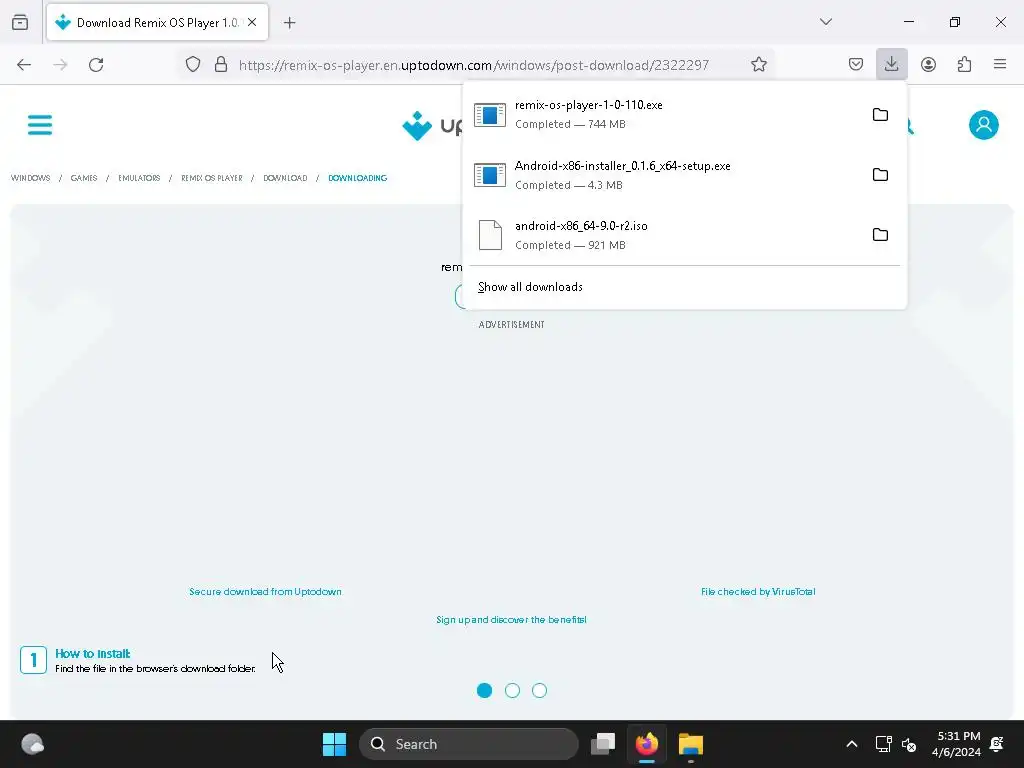Click Sign up and discover the benefits
This screenshot has width=1024, height=768.
(x=511, y=620)
